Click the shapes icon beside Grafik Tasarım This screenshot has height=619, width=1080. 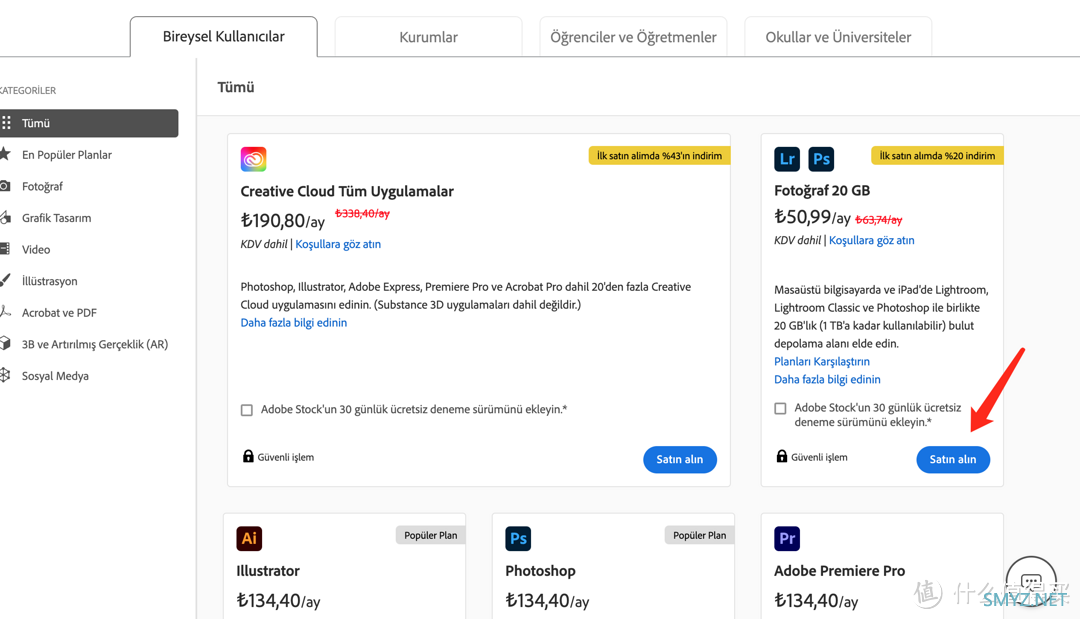(x=6, y=218)
